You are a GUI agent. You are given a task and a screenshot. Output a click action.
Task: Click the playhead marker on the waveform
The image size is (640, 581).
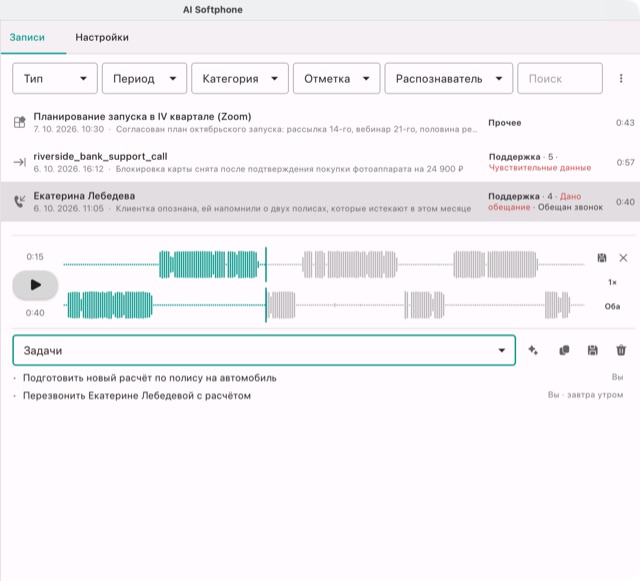[266, 285]
